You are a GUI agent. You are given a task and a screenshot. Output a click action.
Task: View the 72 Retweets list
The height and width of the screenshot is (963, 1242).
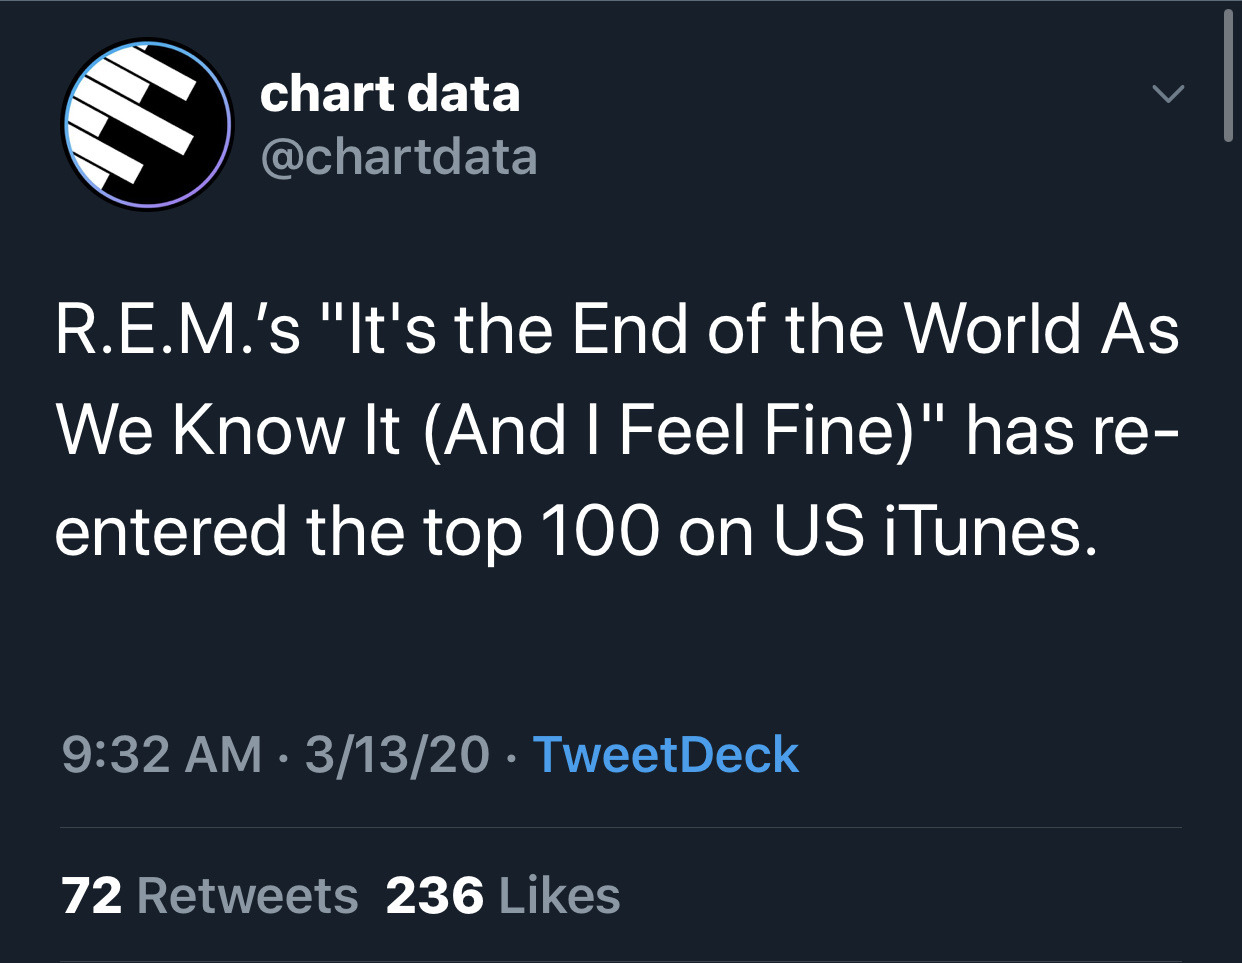[x=210, y=895]
